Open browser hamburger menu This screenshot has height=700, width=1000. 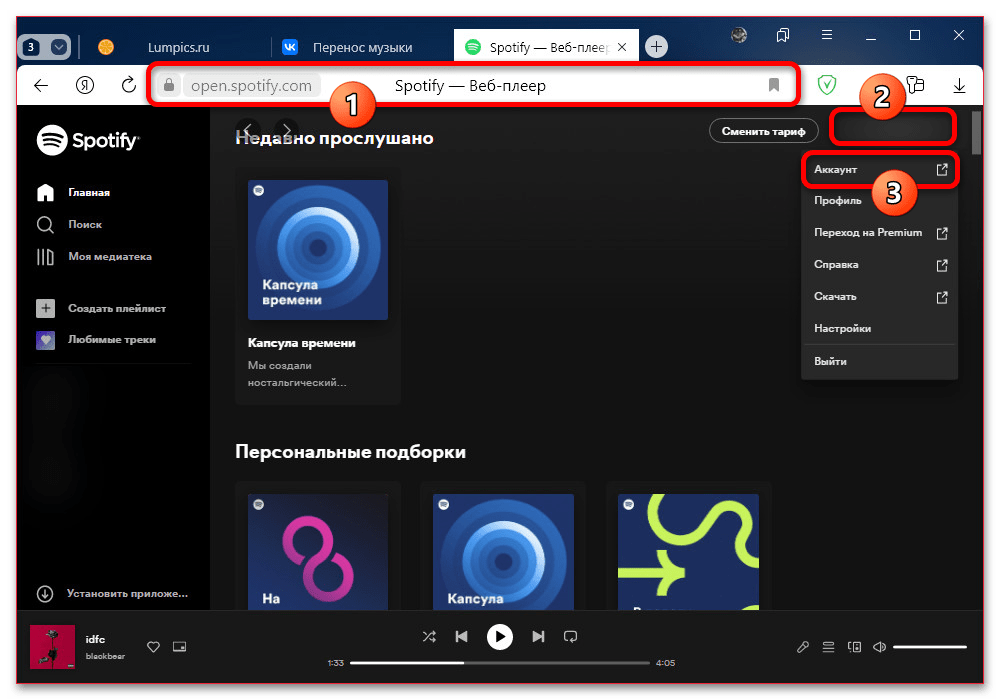tap(827, 35)
